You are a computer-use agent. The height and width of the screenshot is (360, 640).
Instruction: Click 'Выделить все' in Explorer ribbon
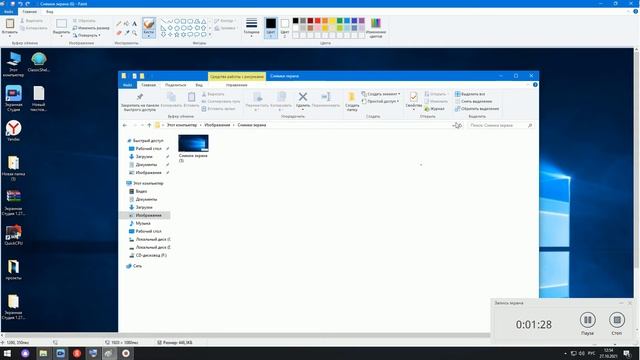tap(470, 94)
